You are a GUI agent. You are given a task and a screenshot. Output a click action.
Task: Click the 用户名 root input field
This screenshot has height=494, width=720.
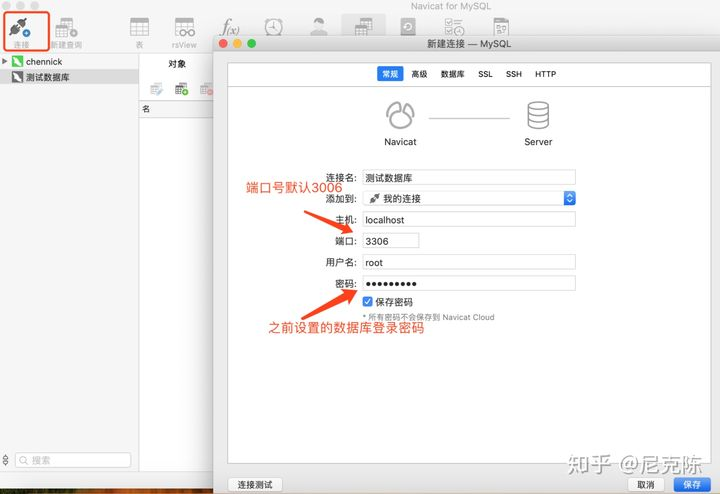click(469, 262)
